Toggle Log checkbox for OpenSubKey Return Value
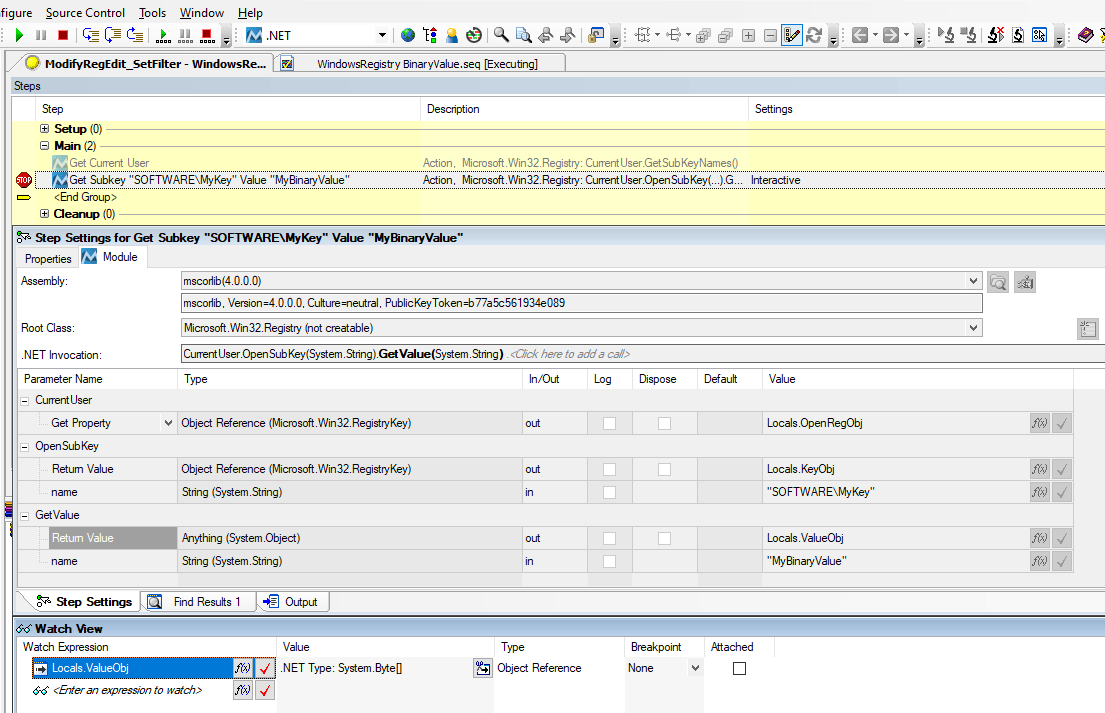 point(610,469)
